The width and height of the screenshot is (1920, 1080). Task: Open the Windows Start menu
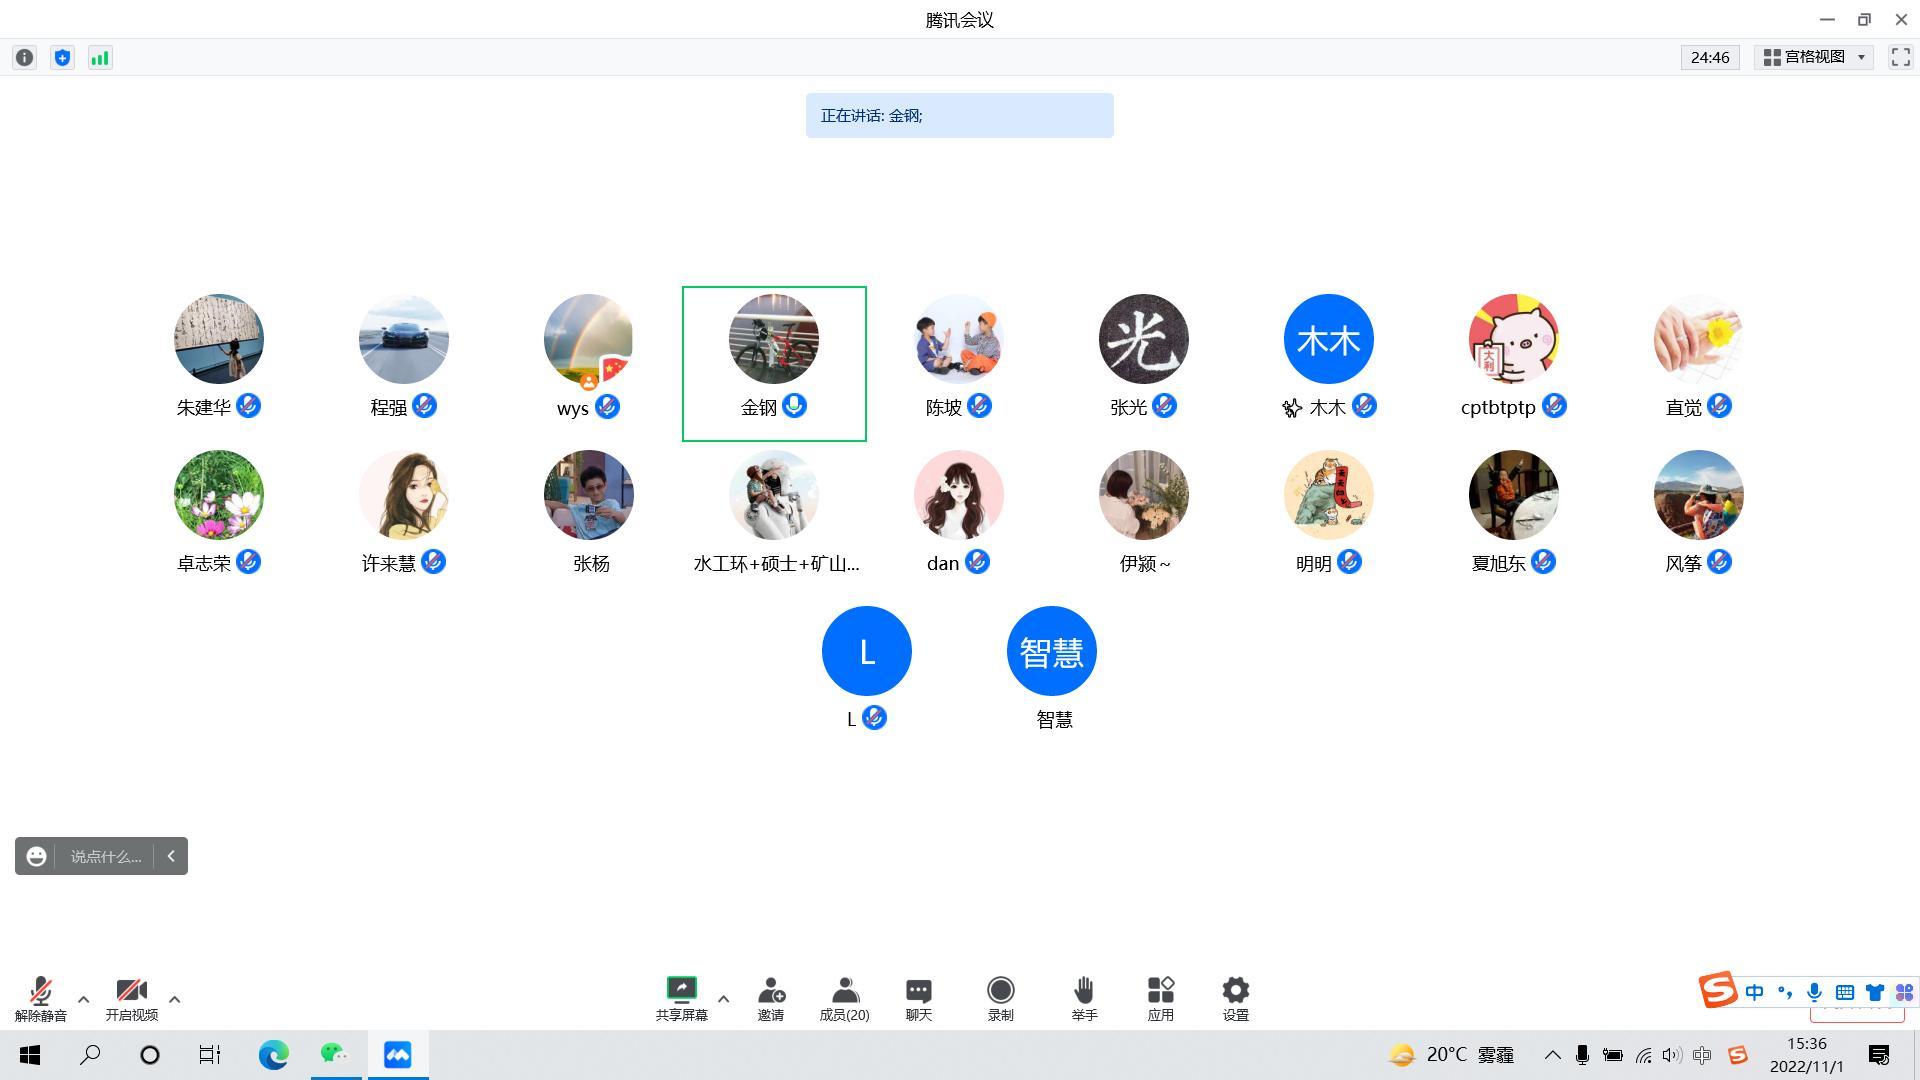click(30, 1055)
